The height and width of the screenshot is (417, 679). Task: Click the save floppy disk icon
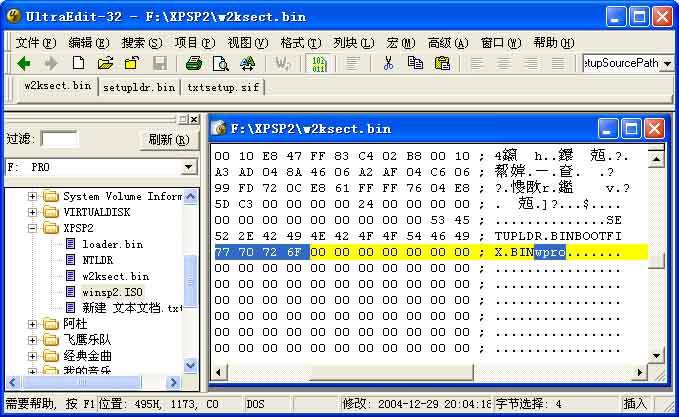pyautogui.click(x=160, y=64)
